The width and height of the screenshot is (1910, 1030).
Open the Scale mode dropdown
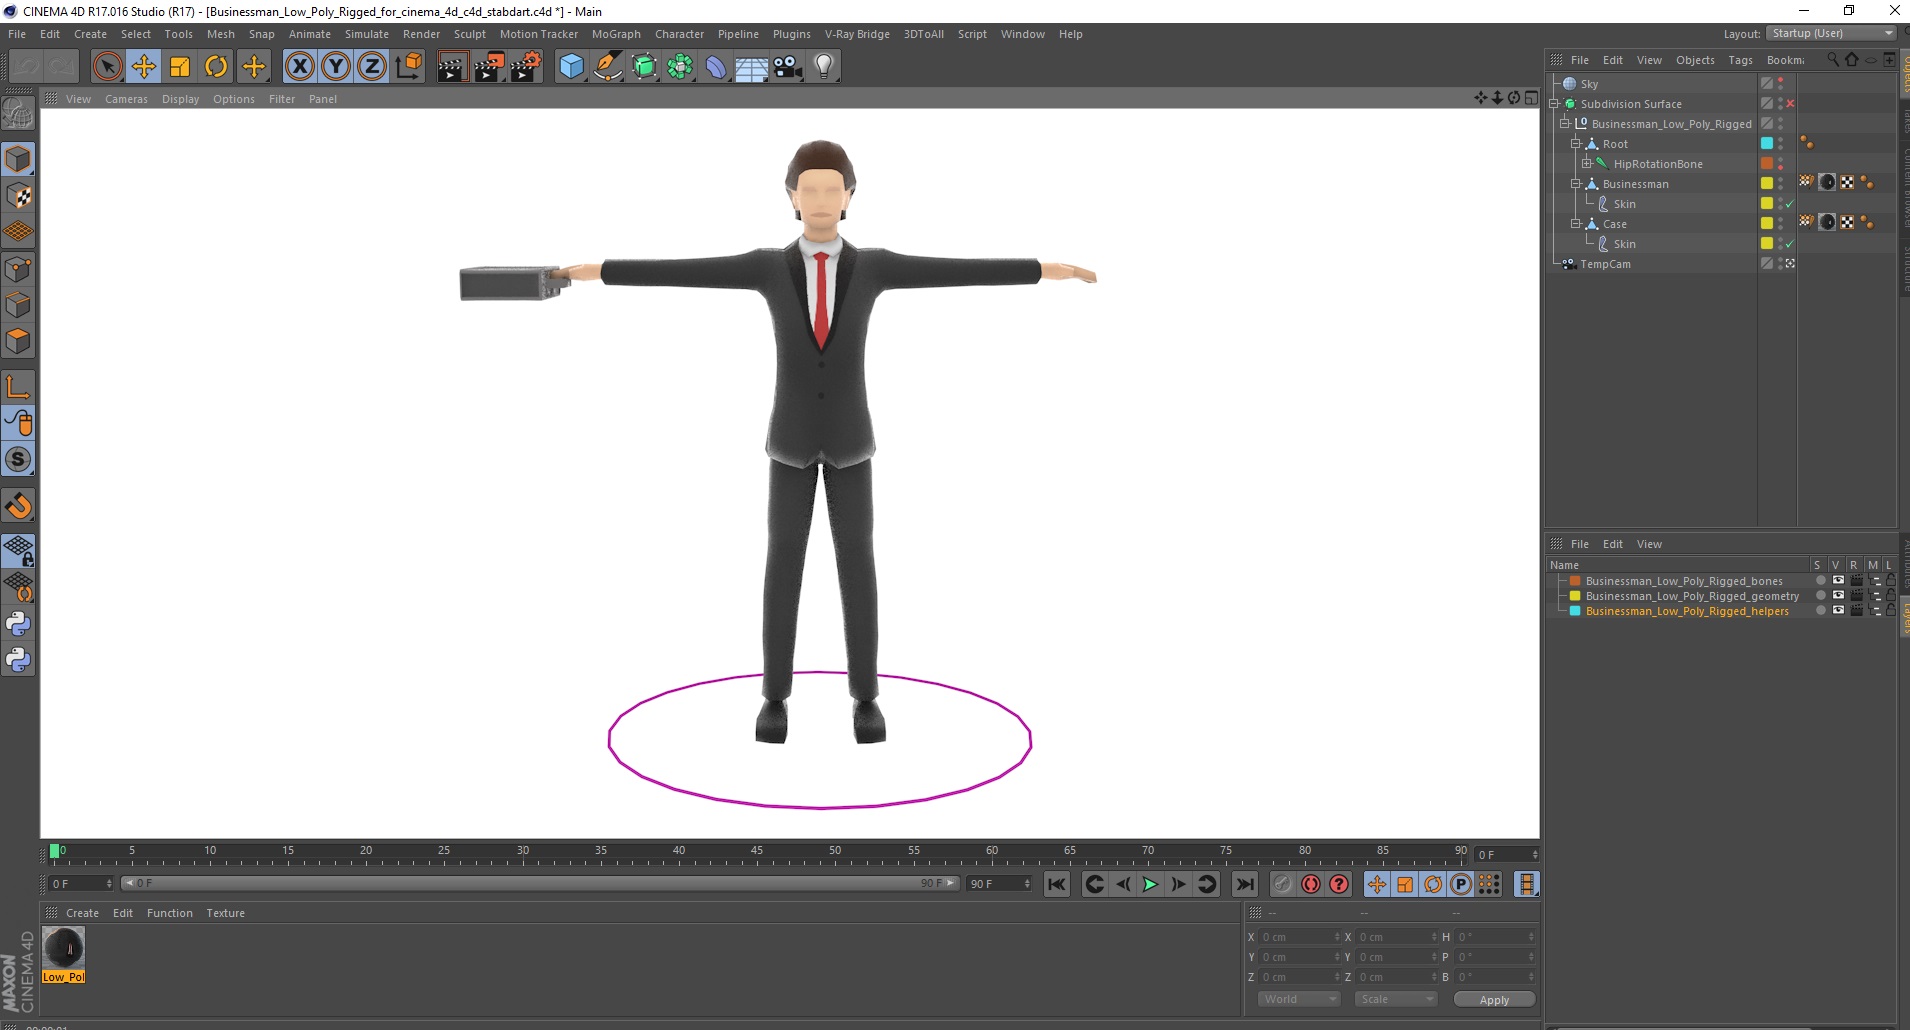1396,999
